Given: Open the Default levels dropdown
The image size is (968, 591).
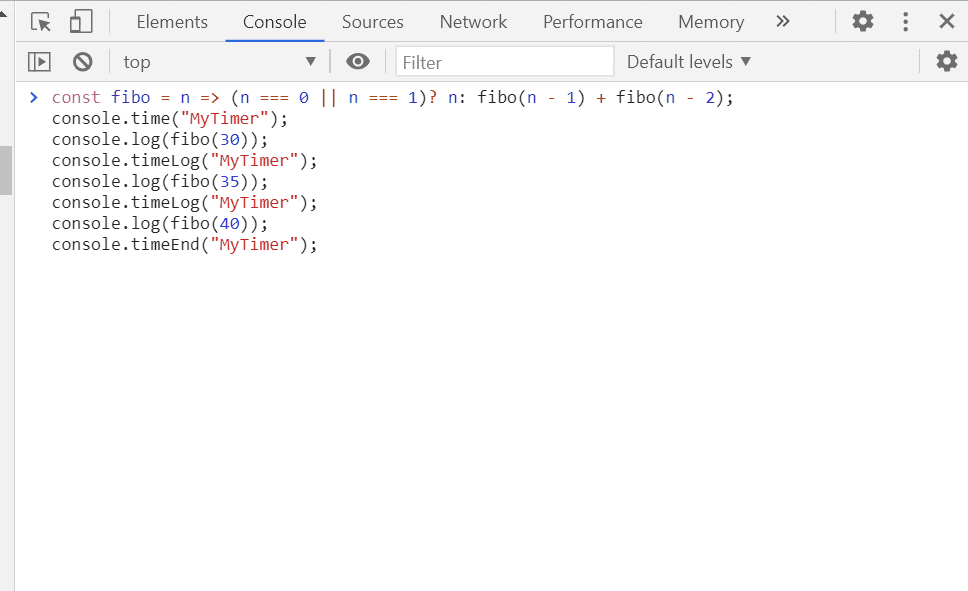Looking at the screenshot, I should 688,61.
